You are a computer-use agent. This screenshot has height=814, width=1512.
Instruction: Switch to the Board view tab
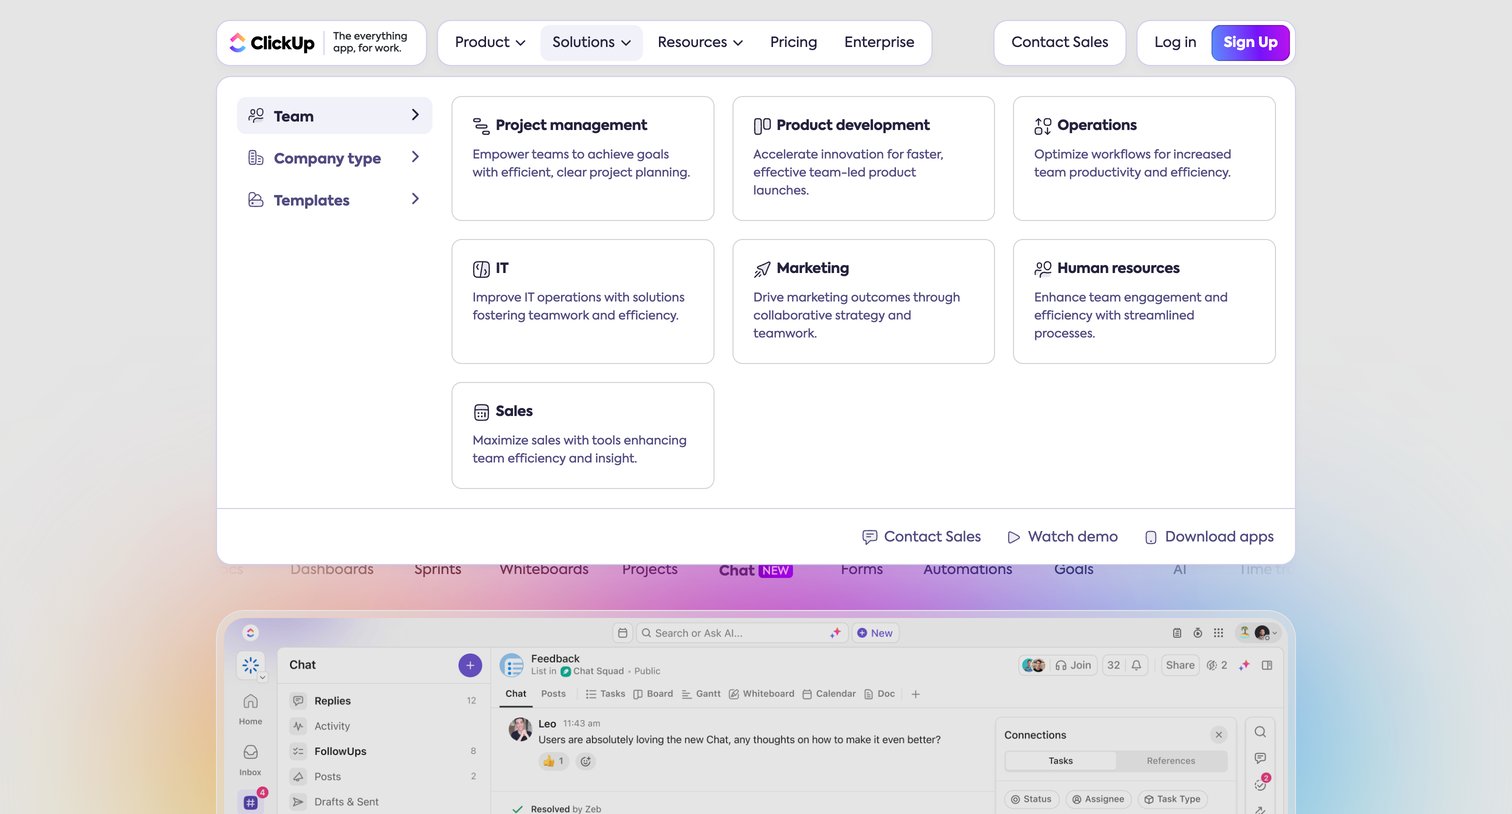click(653, 694)
